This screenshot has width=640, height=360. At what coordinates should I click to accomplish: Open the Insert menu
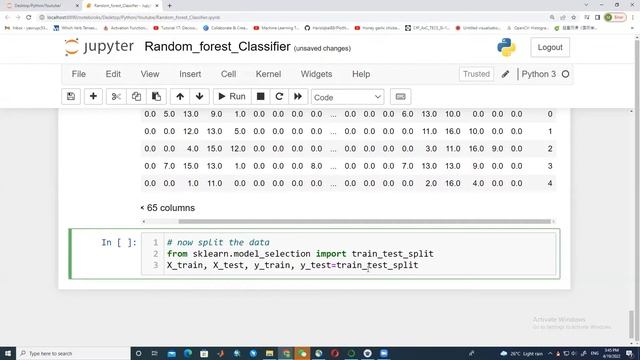point(190,74)
